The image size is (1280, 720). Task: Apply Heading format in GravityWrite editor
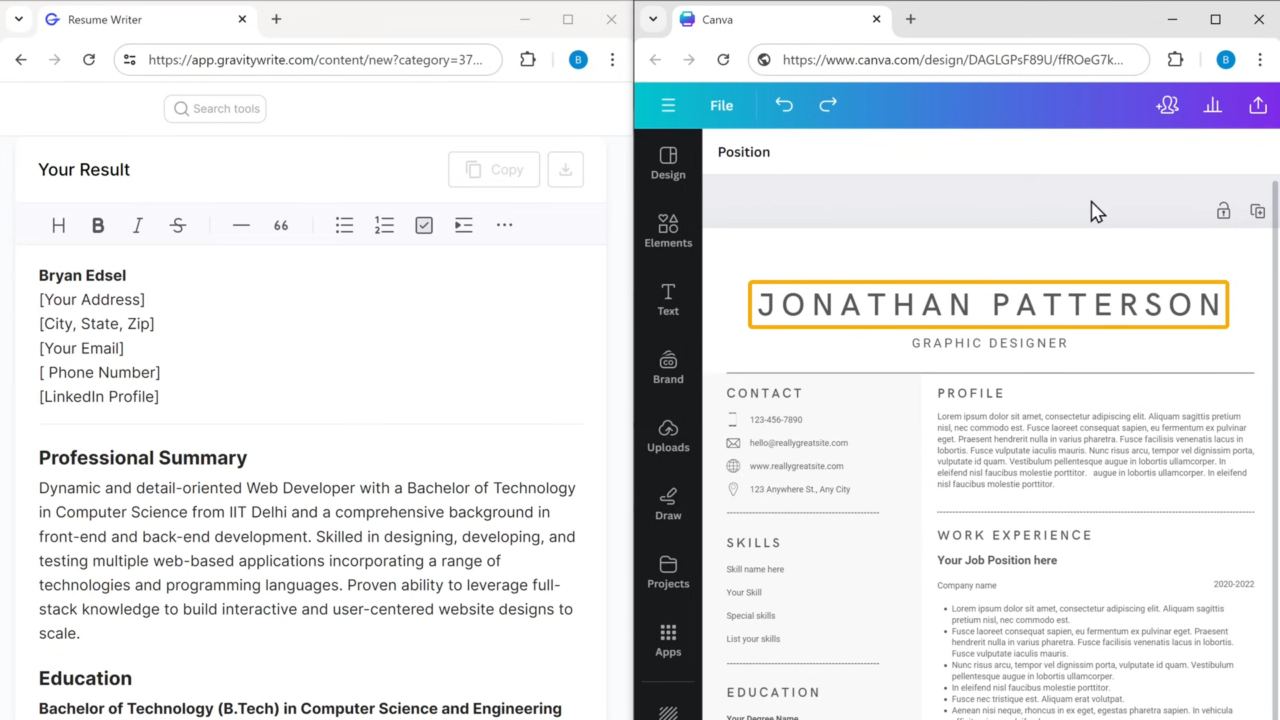click(58, 225)
